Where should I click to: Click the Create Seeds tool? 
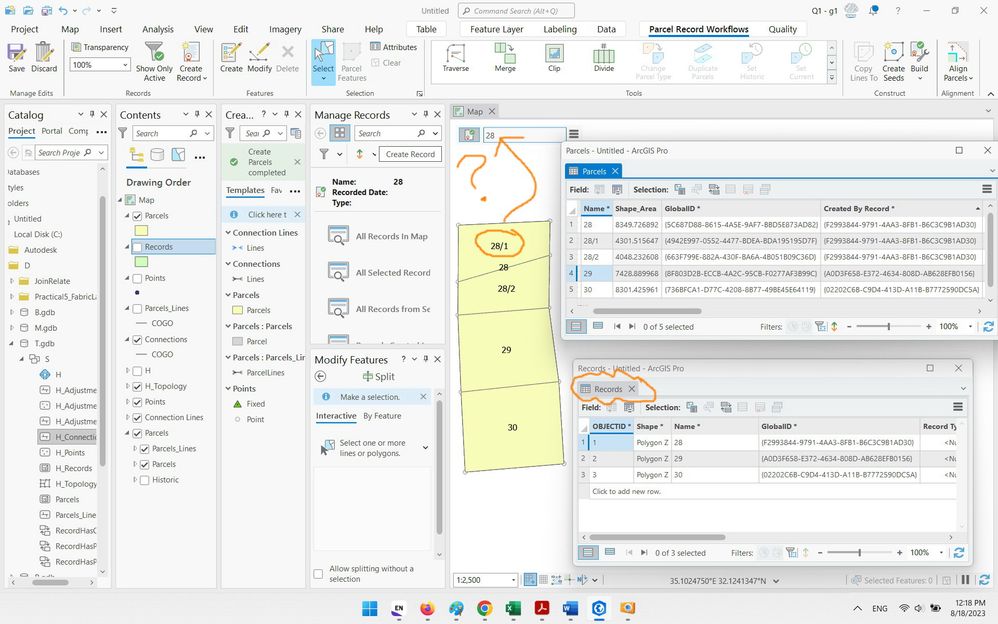[893, 62]
